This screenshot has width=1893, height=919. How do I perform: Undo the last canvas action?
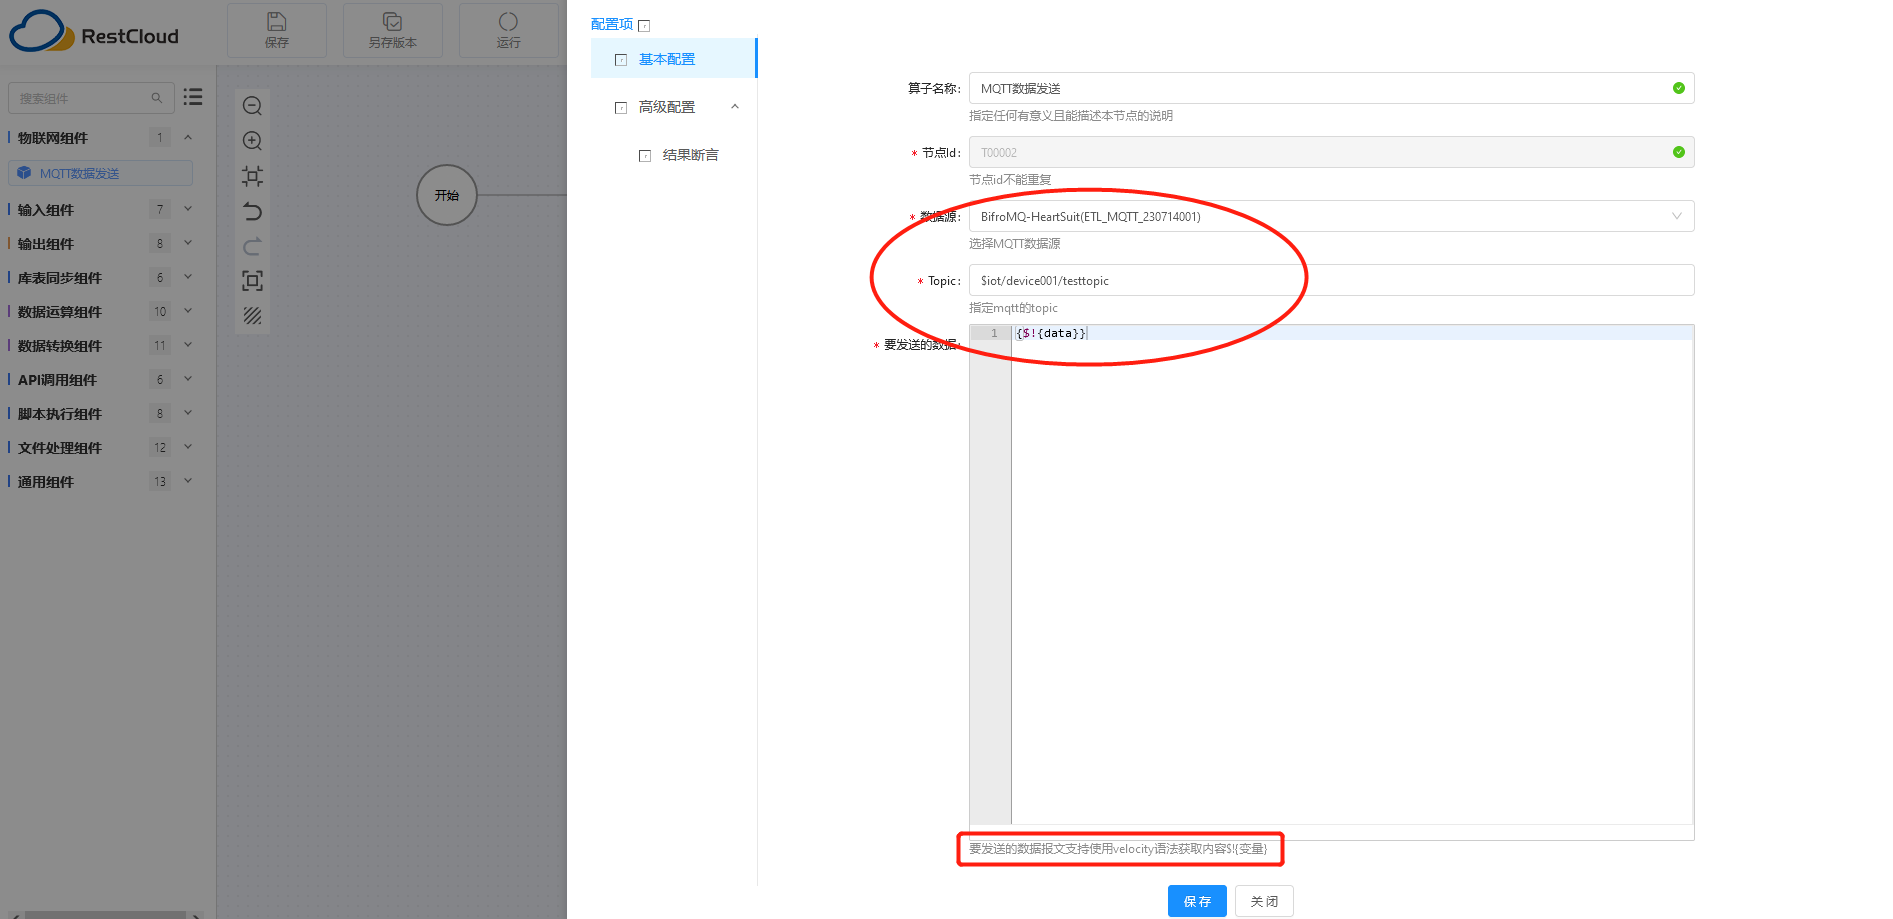coord(253,211)
